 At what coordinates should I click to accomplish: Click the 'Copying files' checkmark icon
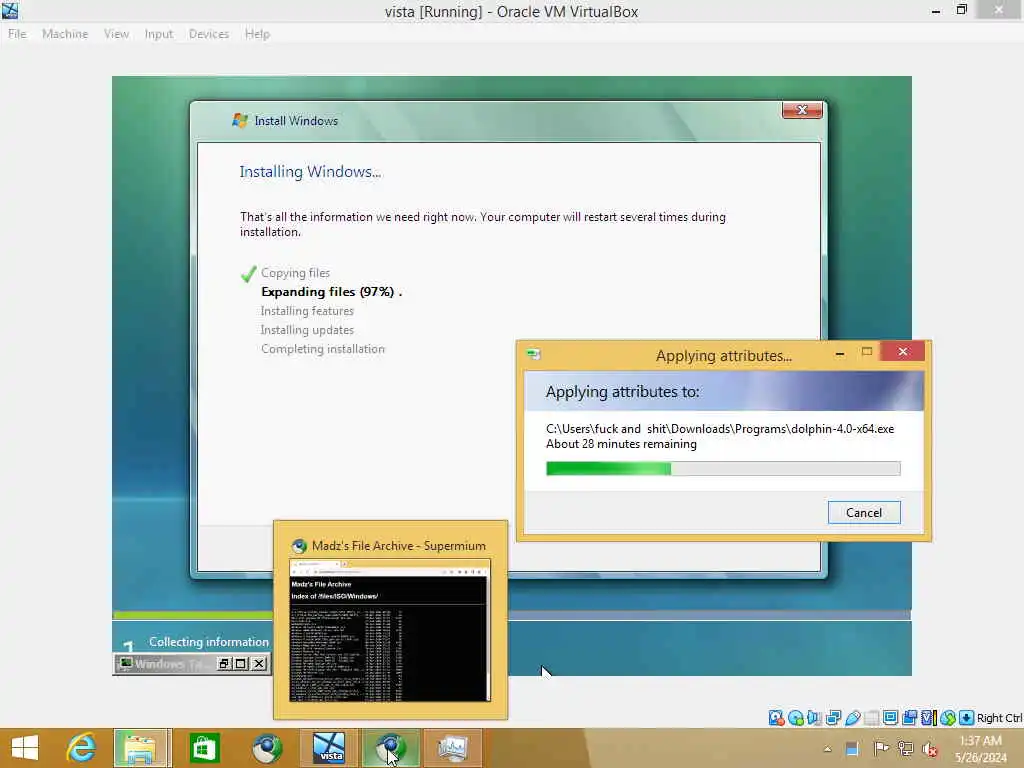tap(248, 274)
